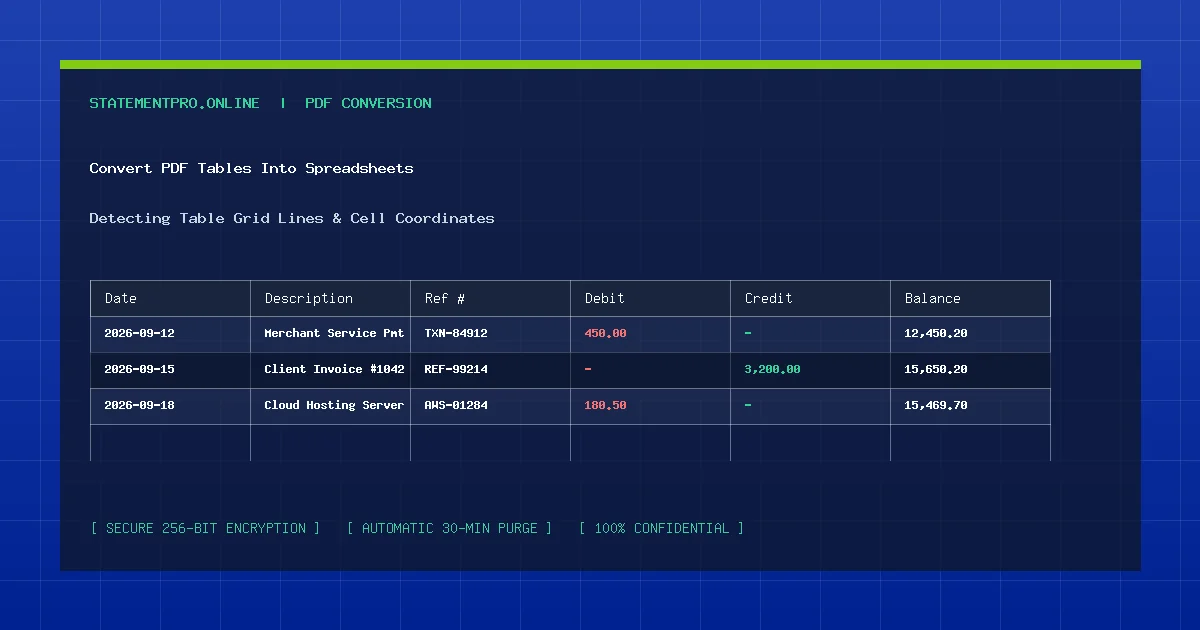The height and width of the screenshot is (630, 1200).
Task: Click the PDF CONVERSION header label
Action: click(368, 103)
